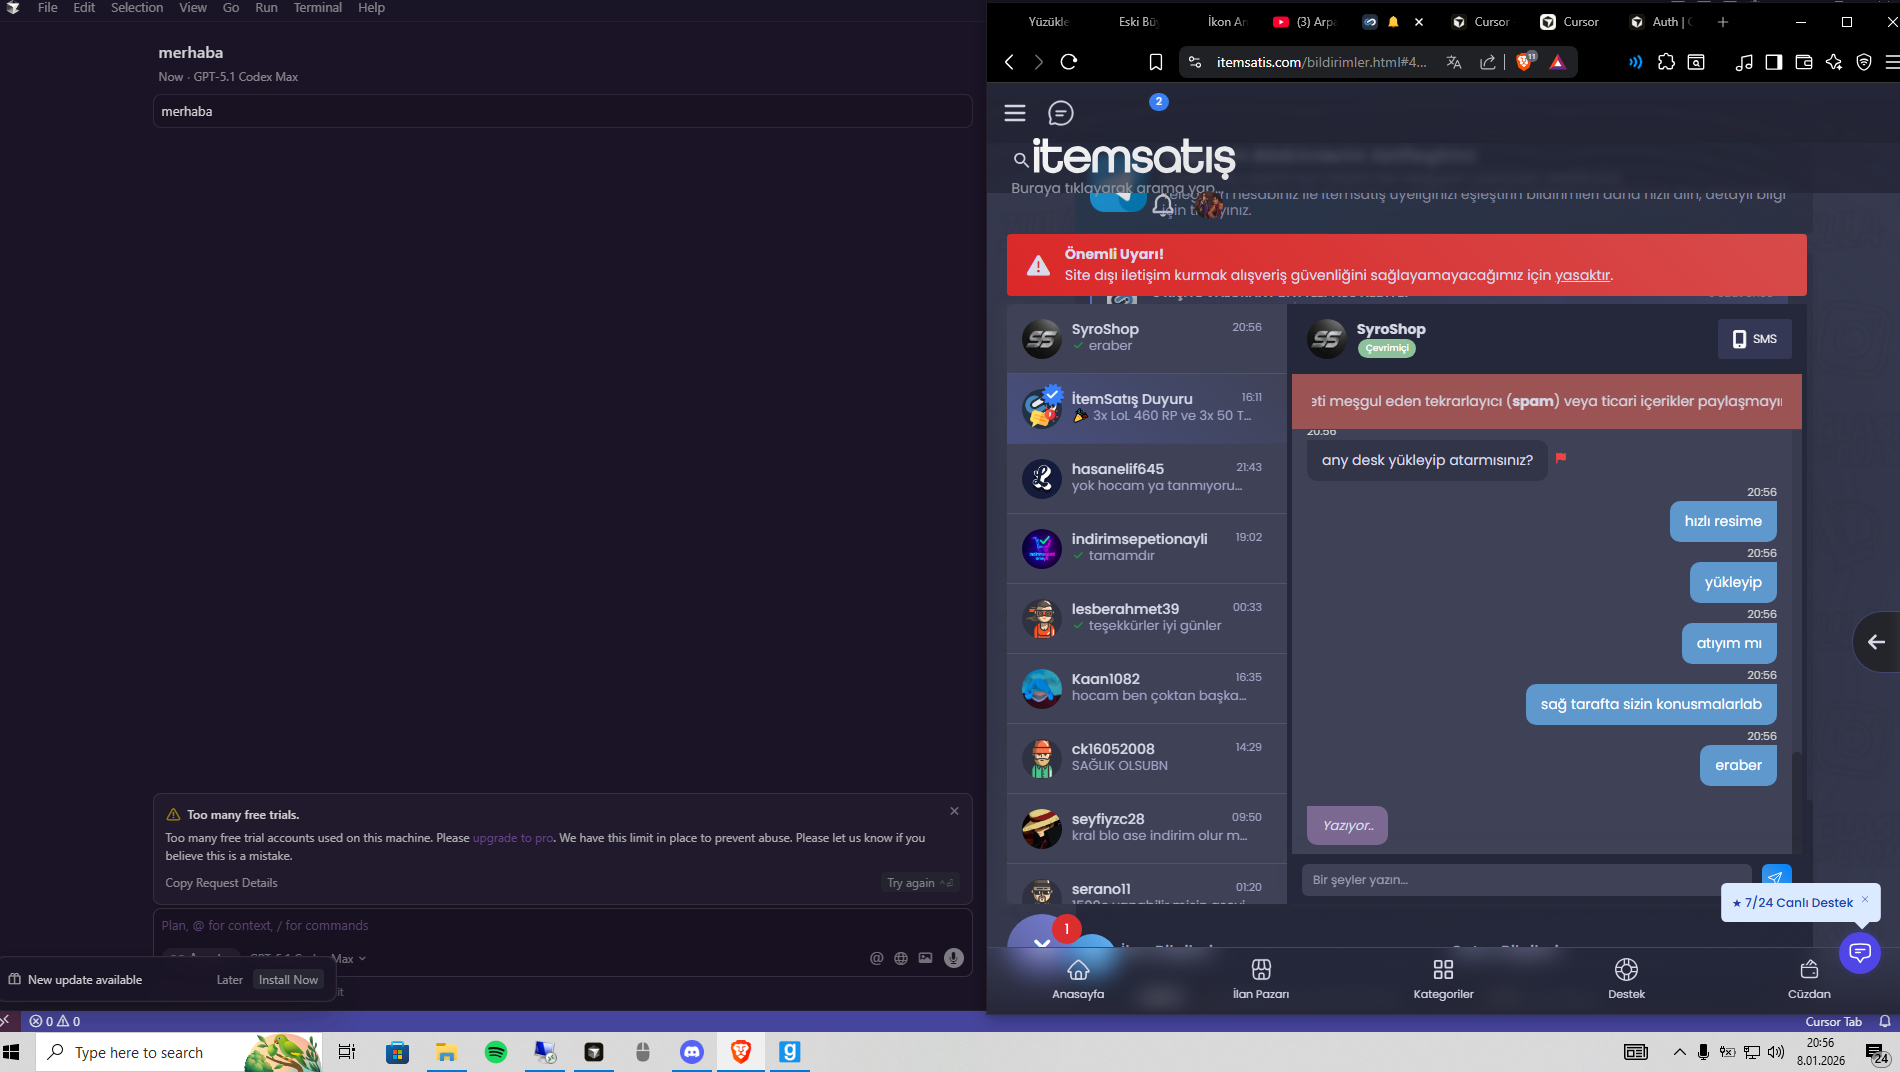Open the File menu in Cursor
Viewport: 1900px width, 1072px height.
[x=48, y=8]
